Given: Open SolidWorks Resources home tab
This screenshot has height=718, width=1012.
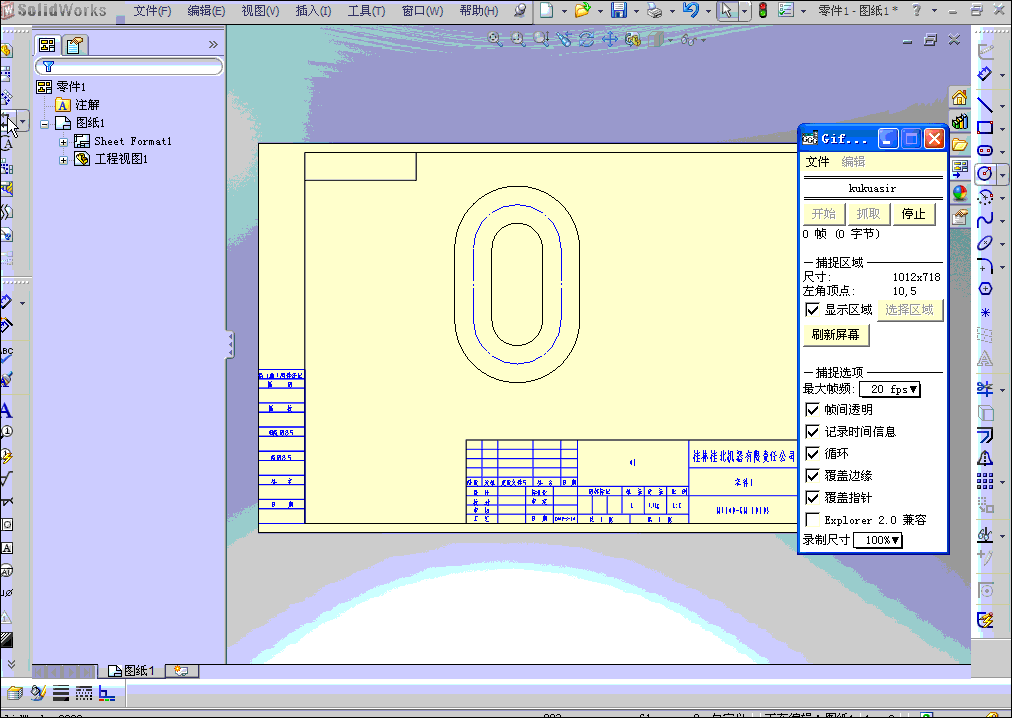Looking at the screenshot, I should tap(960, 97).
